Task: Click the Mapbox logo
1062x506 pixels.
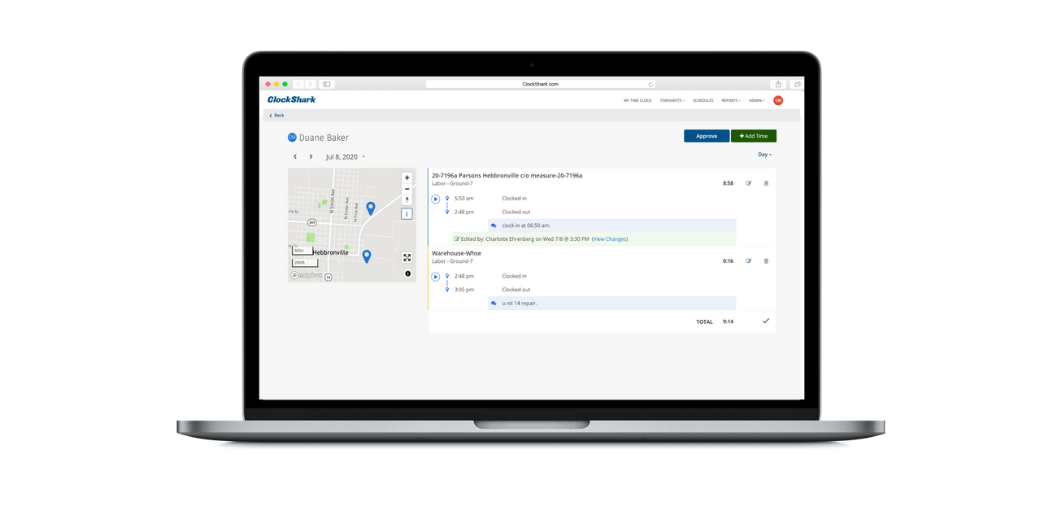Action: coord(306,275)
